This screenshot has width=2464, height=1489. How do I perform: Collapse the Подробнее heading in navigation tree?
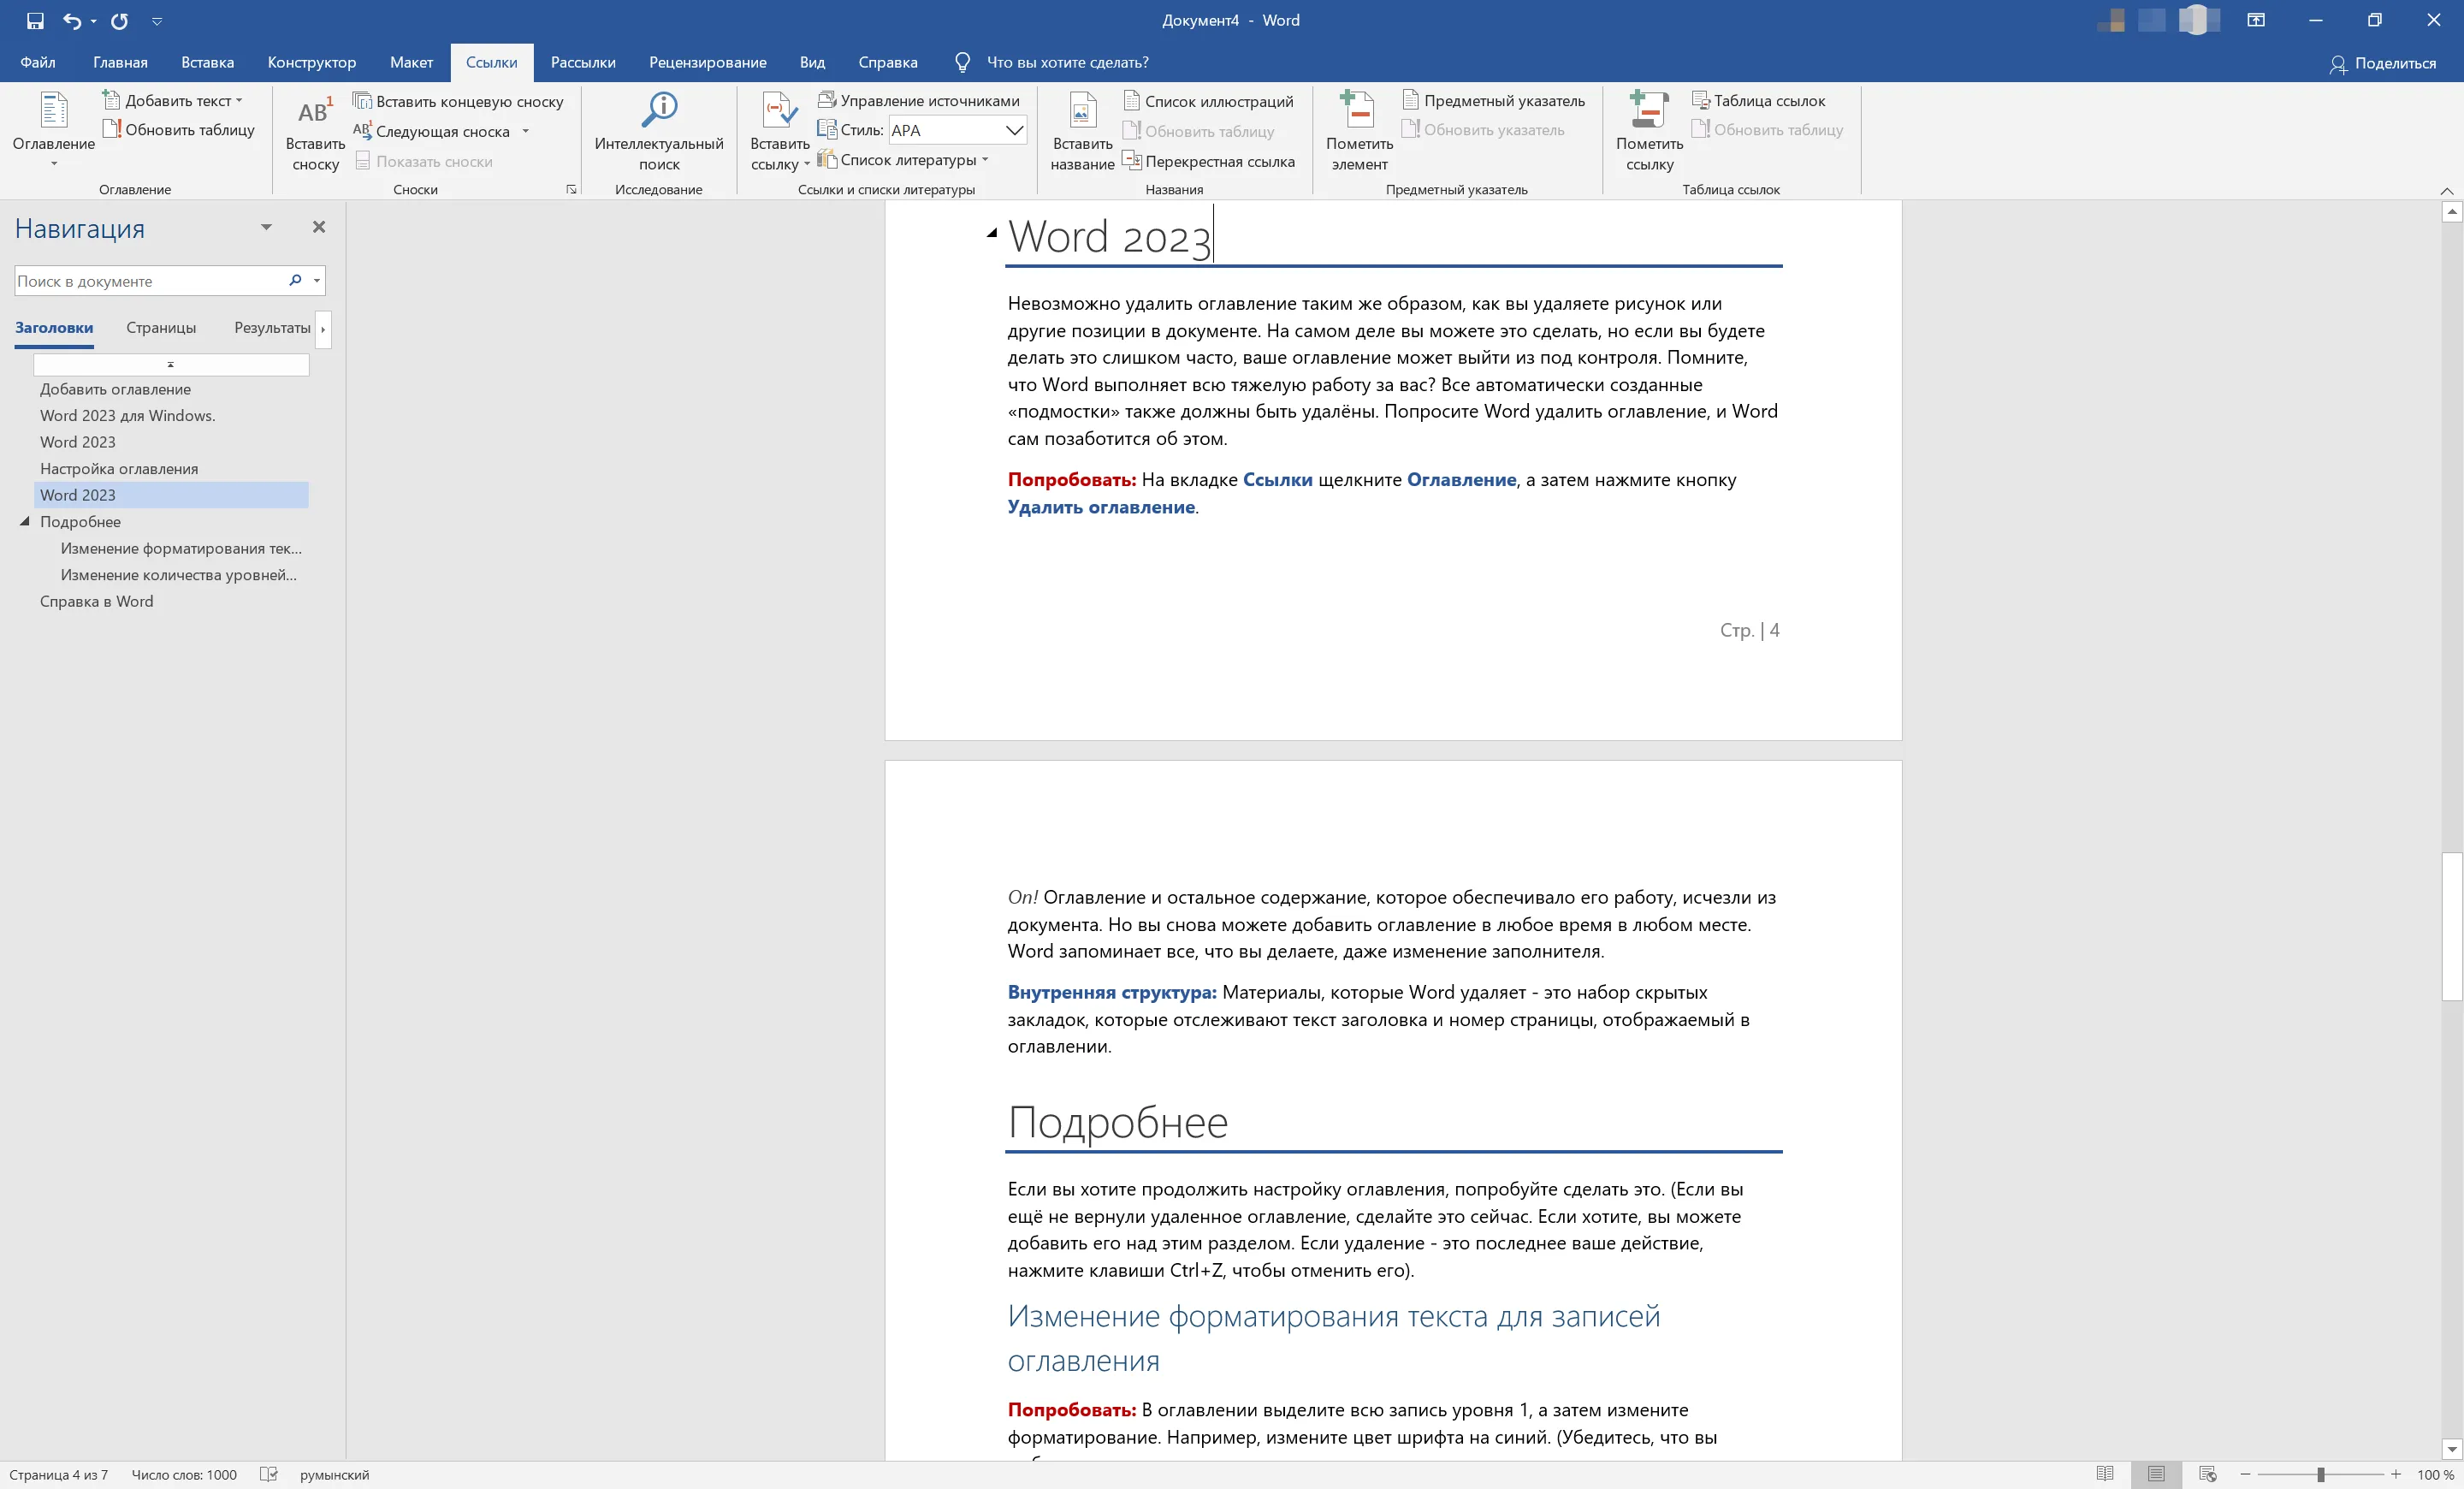(x=25, y=521)
